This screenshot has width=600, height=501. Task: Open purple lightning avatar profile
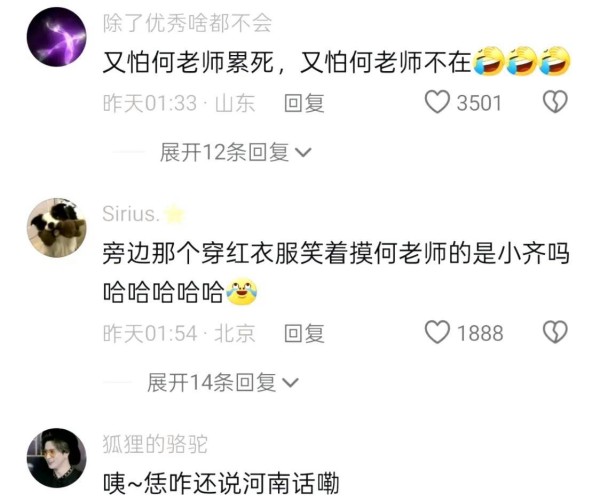pos(57,37)
